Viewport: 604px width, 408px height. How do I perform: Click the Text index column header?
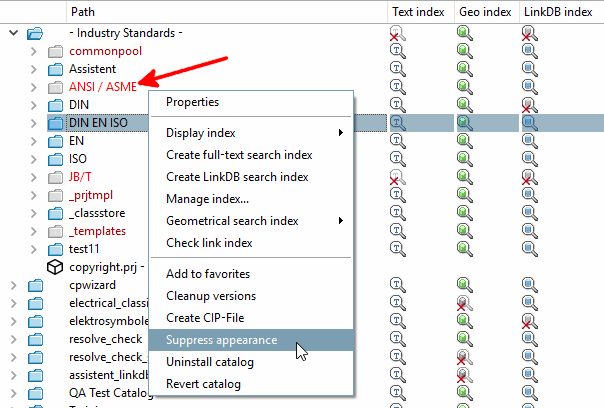pyautogui.click(x=418, y=11)
